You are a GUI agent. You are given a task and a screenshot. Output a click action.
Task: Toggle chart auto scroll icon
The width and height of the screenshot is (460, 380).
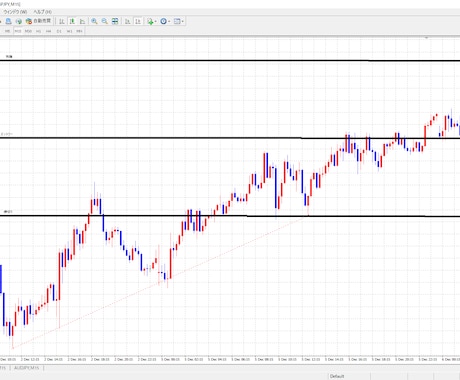[128, 21]
